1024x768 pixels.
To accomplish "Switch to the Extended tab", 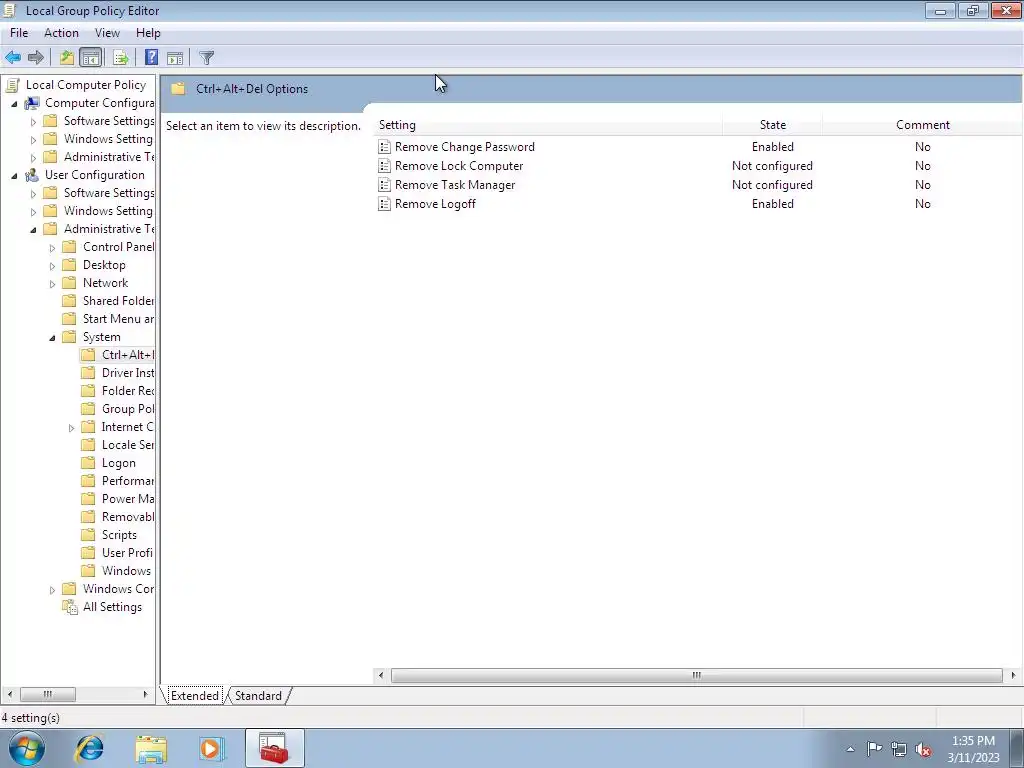I will click(195, 696).
